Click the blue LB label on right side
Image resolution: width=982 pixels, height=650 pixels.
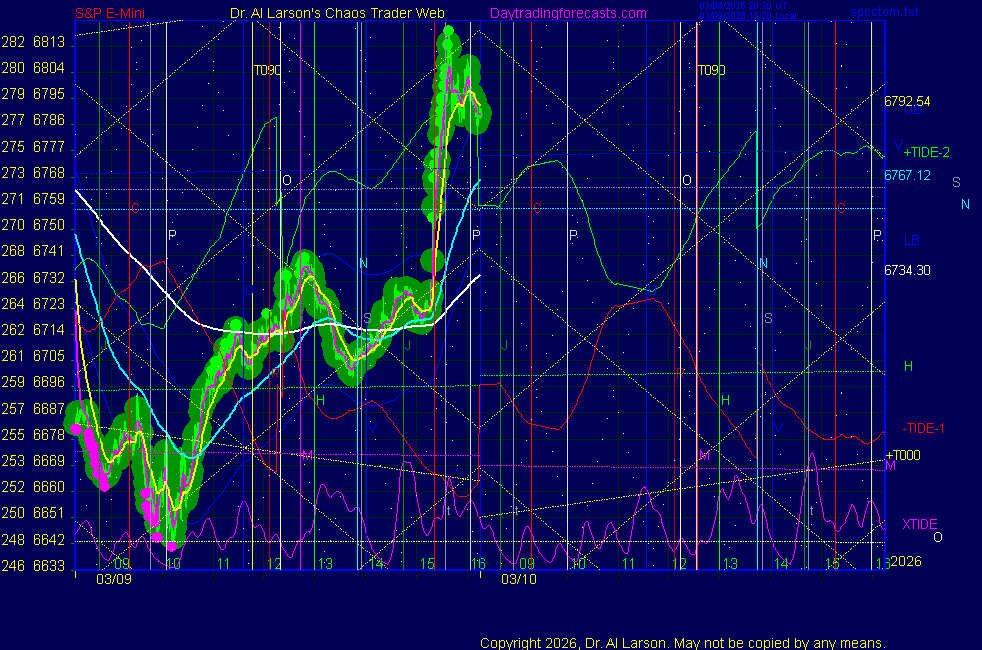912,240
